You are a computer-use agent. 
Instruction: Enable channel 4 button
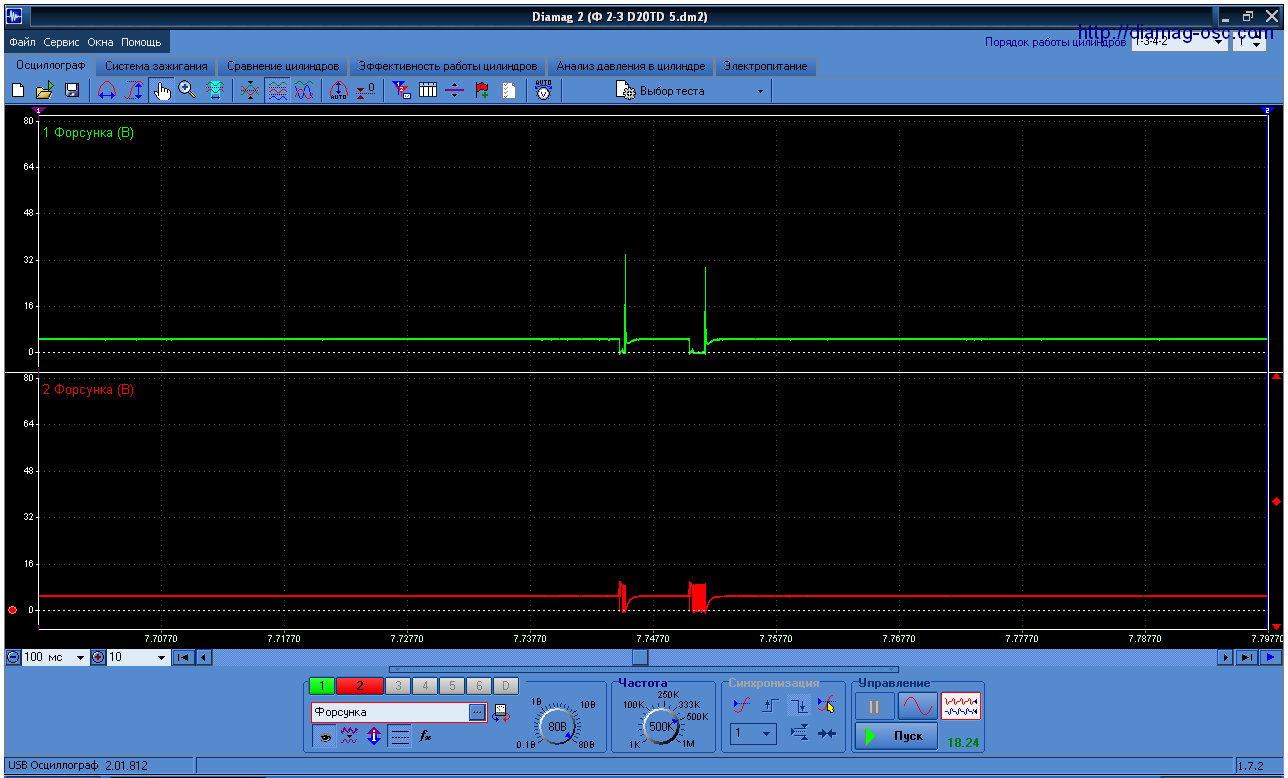coord(425,686)
